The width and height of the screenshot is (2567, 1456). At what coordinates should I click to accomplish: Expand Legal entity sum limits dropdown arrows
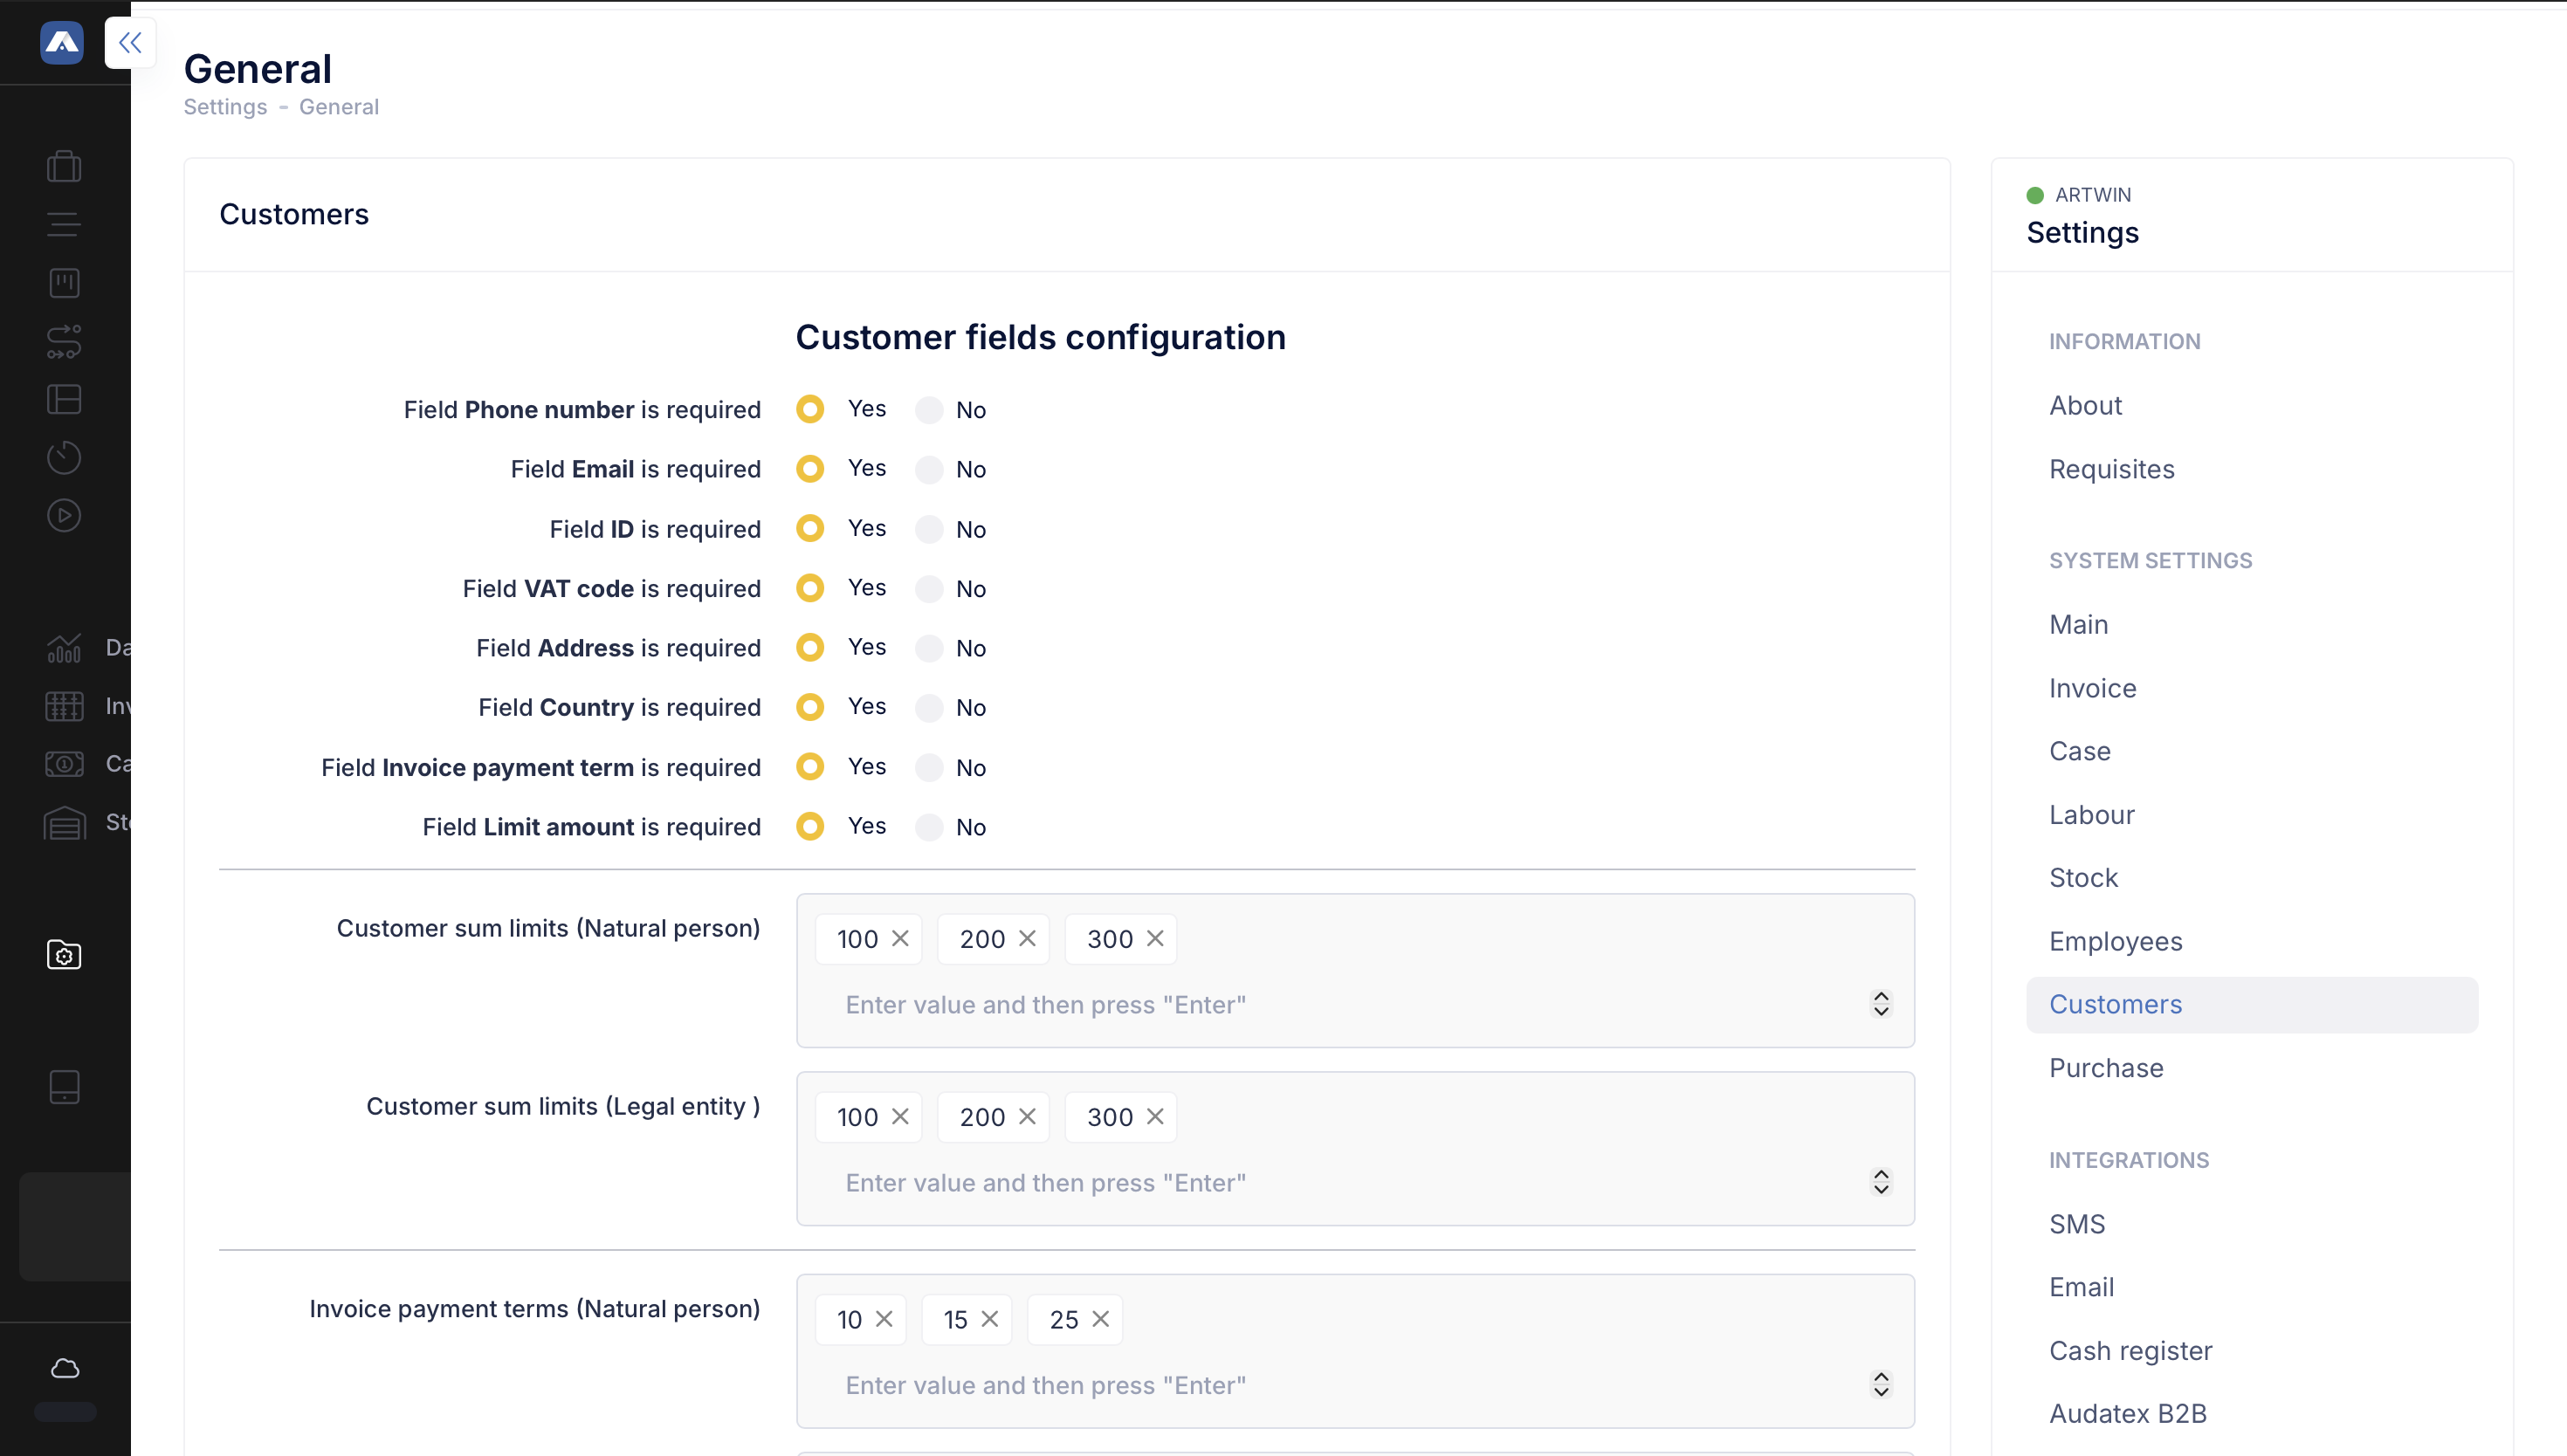pyautogui.click(x=1881, y=1182)
